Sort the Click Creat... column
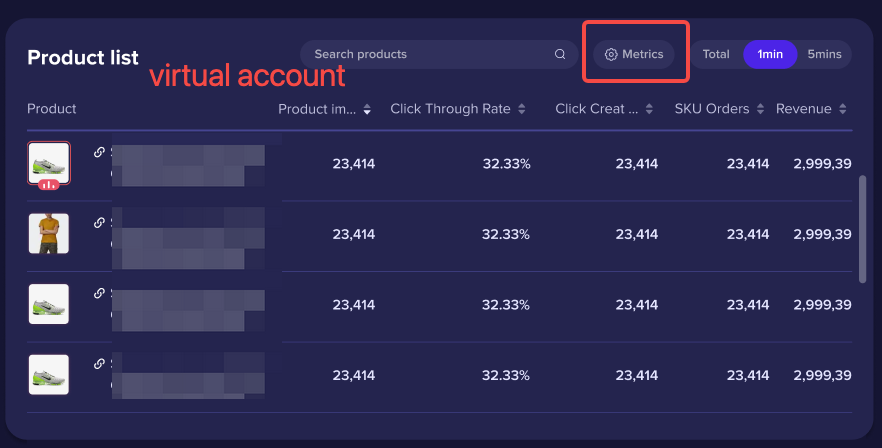The width and height of the screenshot is (882, 448). 649,109
